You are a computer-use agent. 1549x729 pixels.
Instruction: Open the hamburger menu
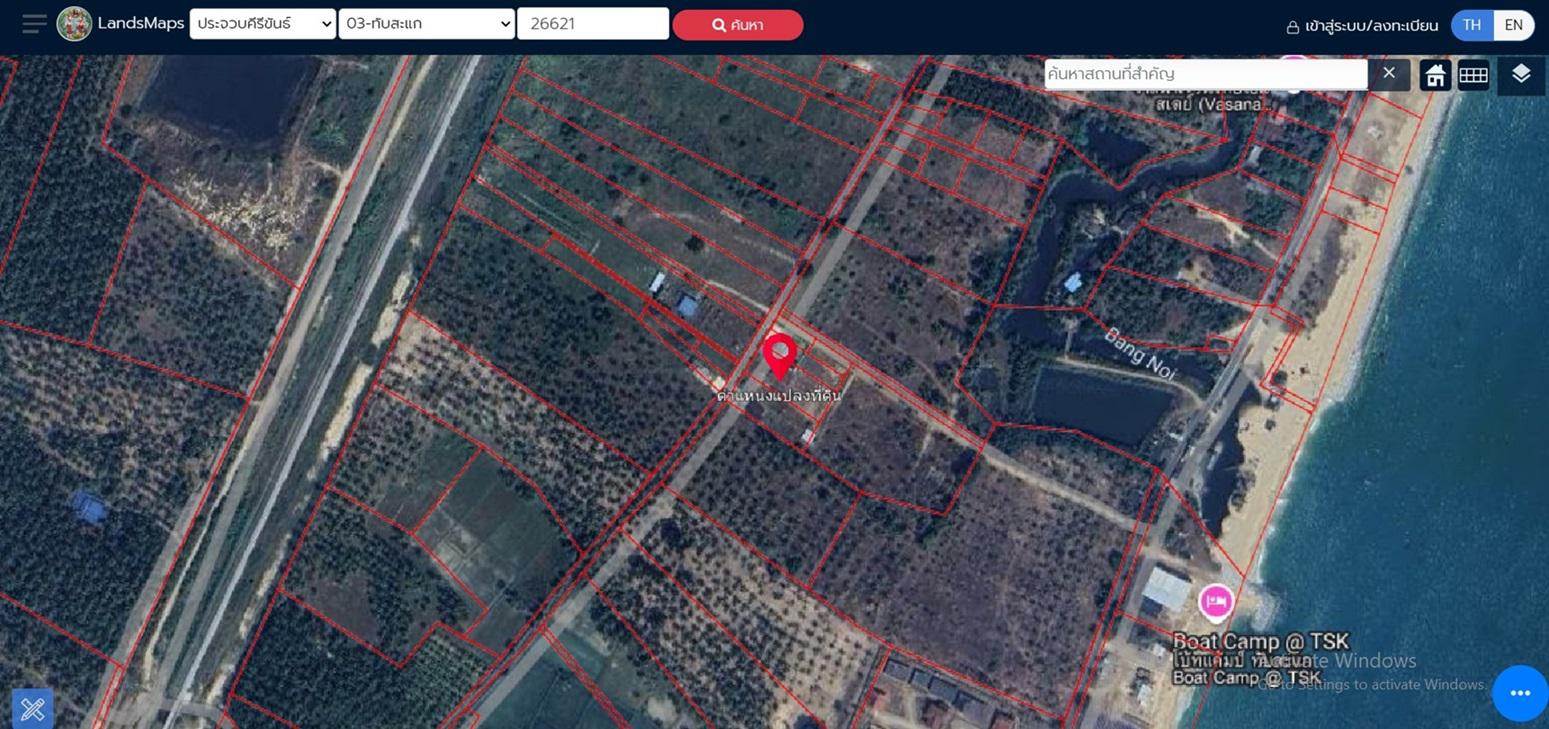point(34,24)
